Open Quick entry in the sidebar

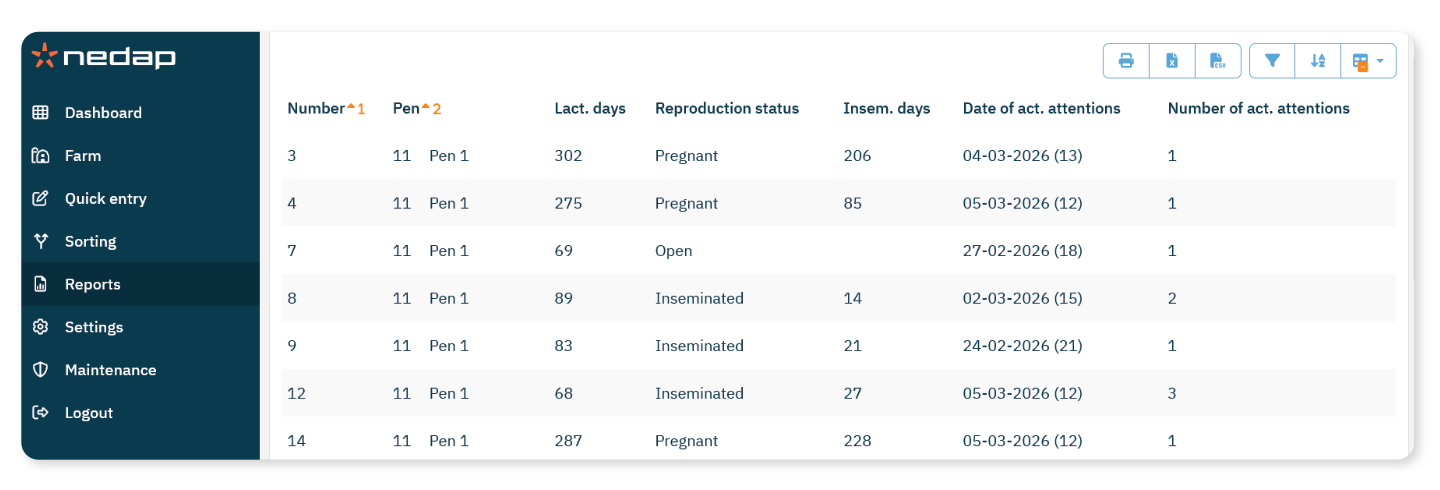coord(105,199)
